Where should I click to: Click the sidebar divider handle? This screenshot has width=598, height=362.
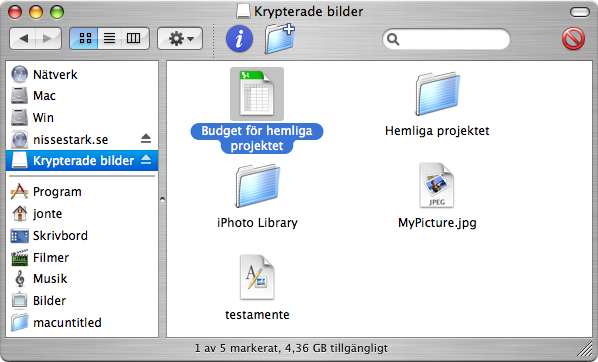pos(162,199)
